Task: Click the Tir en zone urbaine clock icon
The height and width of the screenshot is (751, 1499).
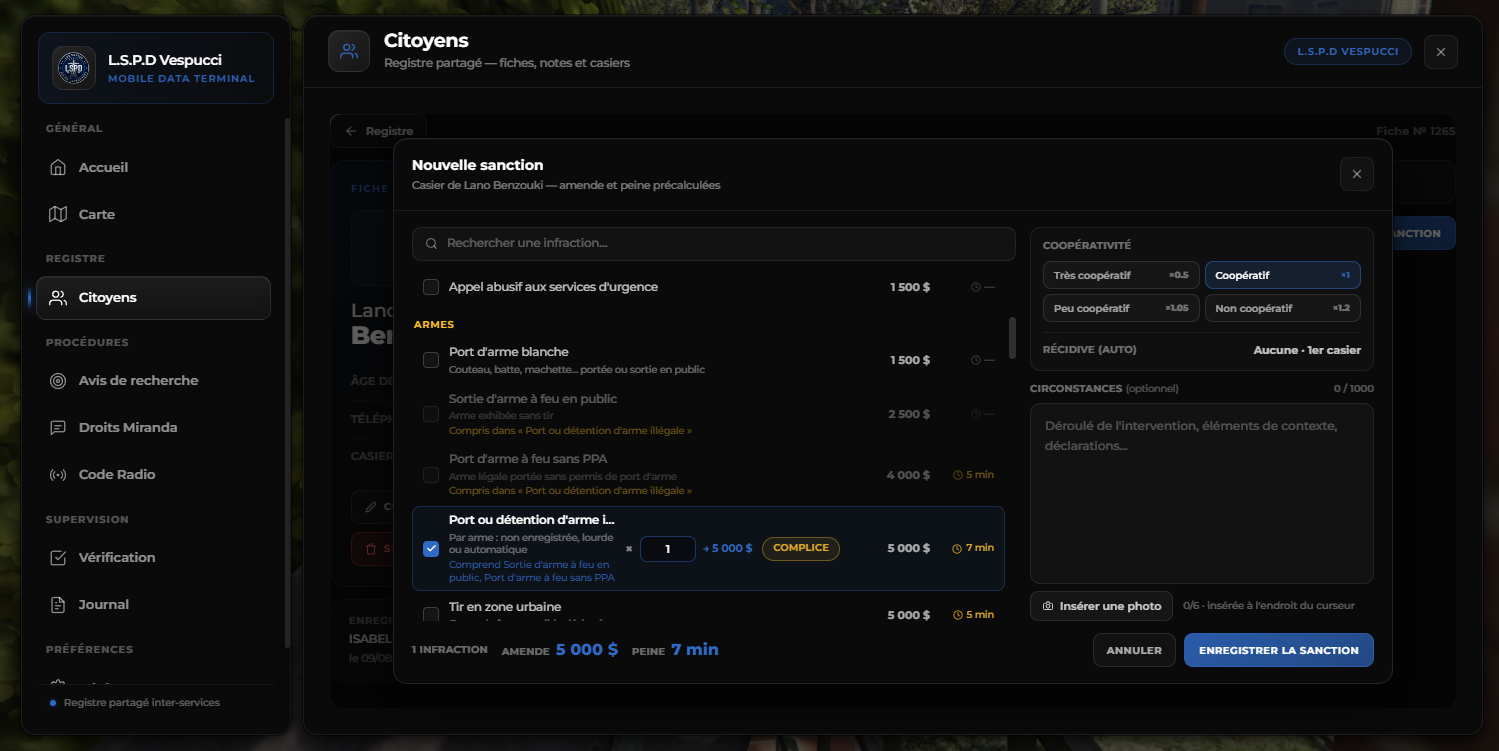Action: coord(957,615)
